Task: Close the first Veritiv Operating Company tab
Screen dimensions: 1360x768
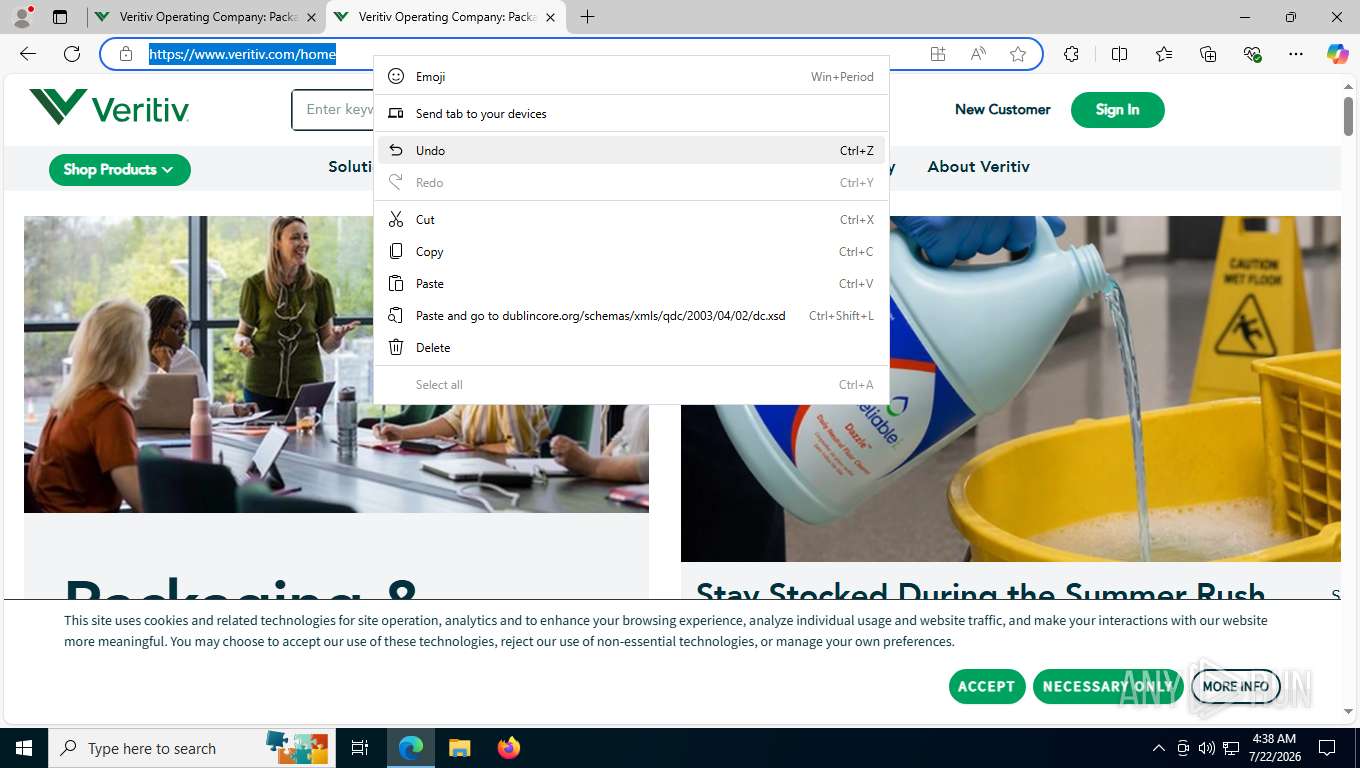Action: (311, 17)
